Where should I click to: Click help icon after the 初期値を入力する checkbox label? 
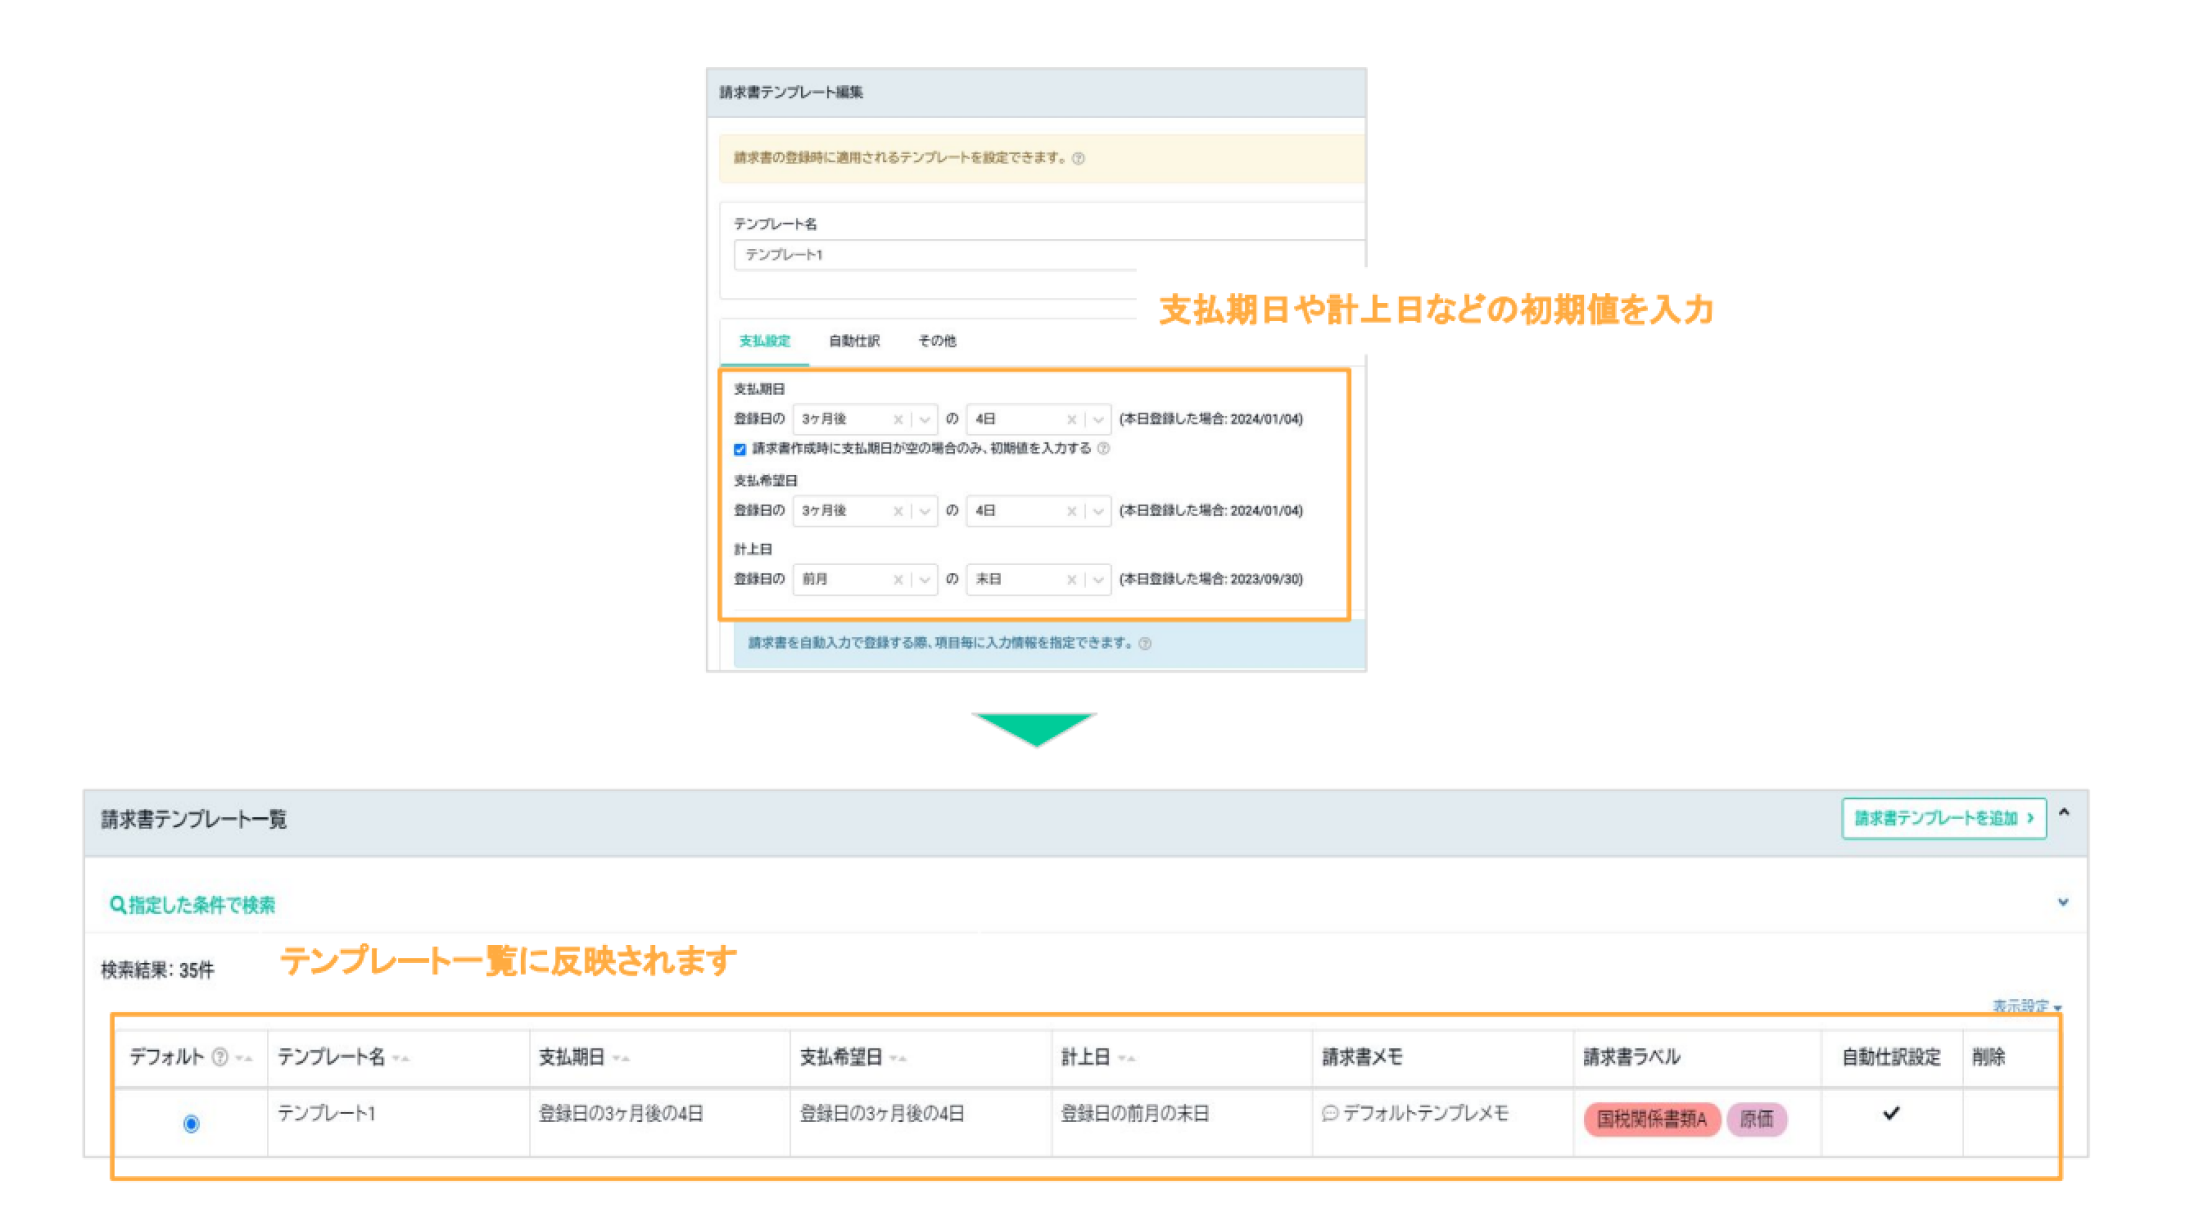(x=1104, y=449)
